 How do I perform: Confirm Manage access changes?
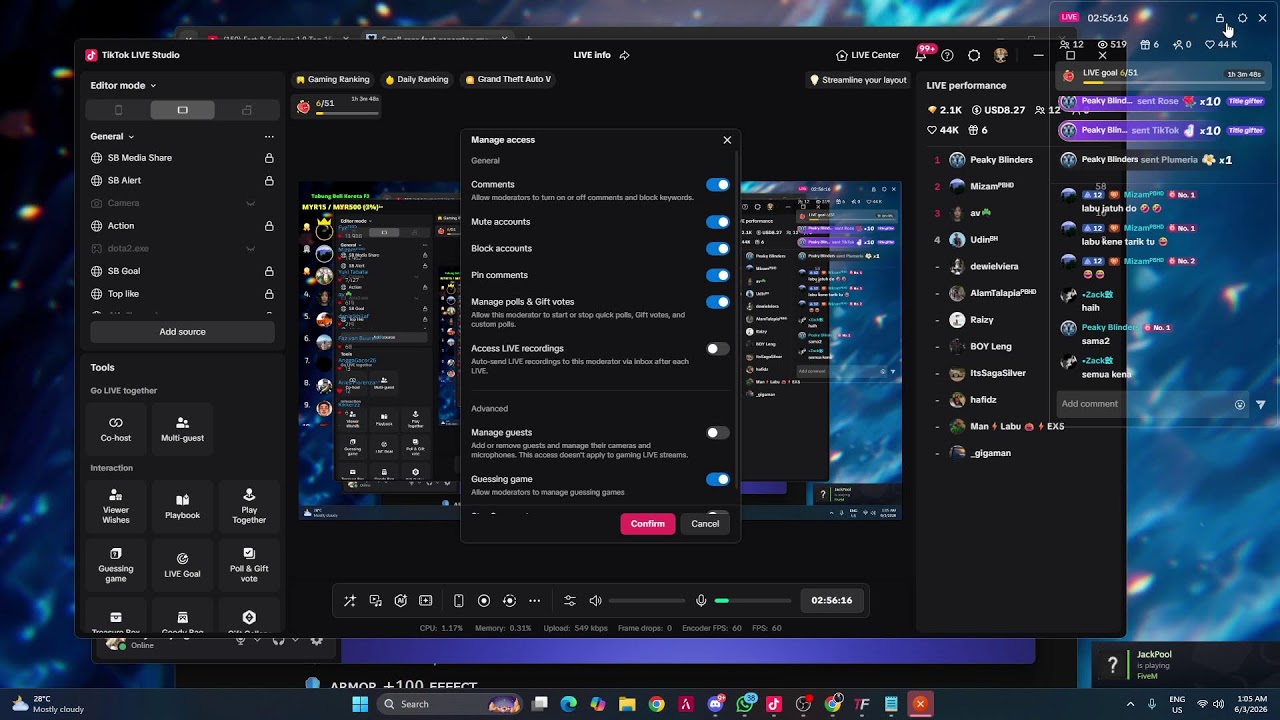click(x=647, y=524)
